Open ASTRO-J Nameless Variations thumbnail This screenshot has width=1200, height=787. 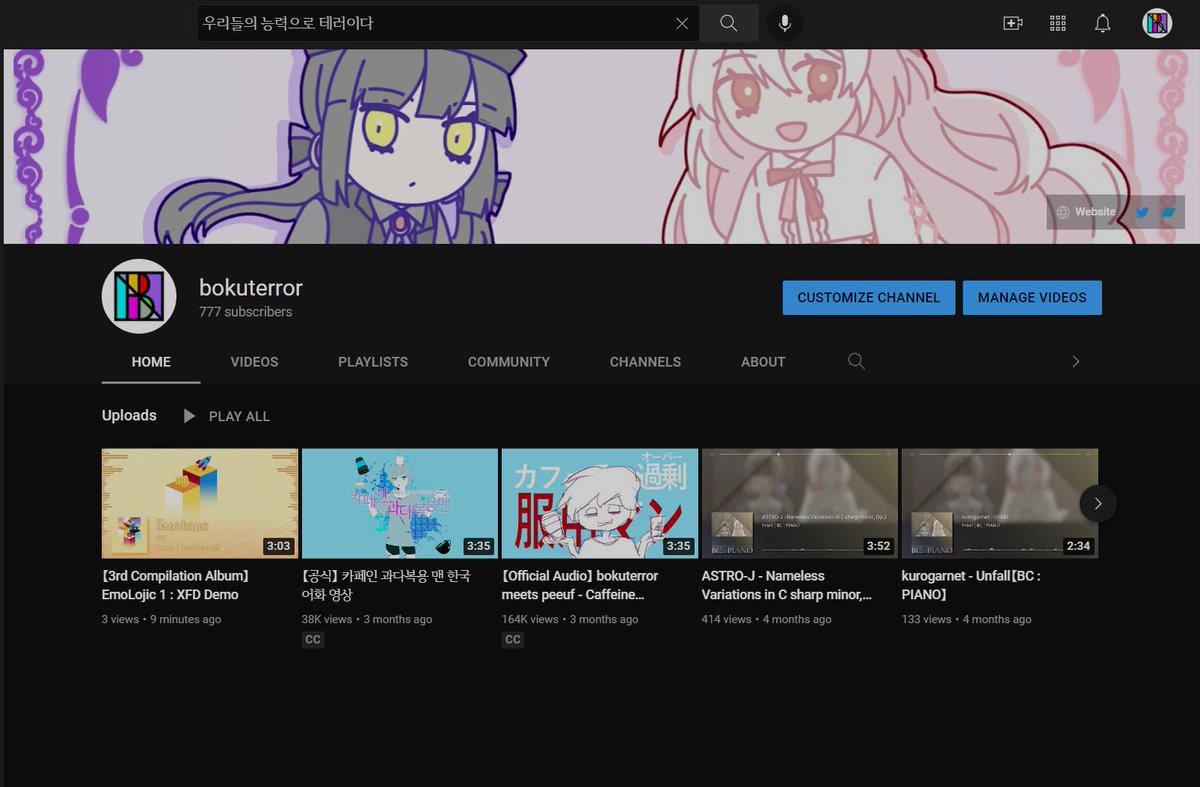800,503
